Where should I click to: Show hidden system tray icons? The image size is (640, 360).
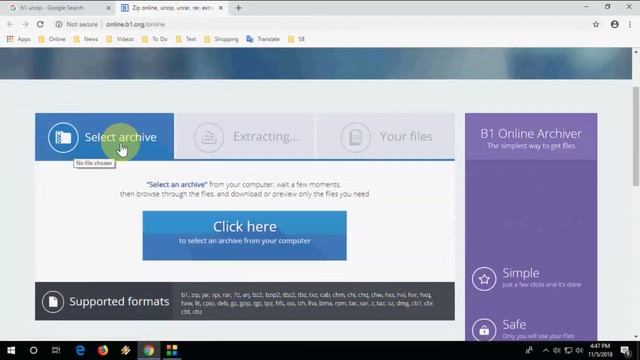click(x=546, y=350)
